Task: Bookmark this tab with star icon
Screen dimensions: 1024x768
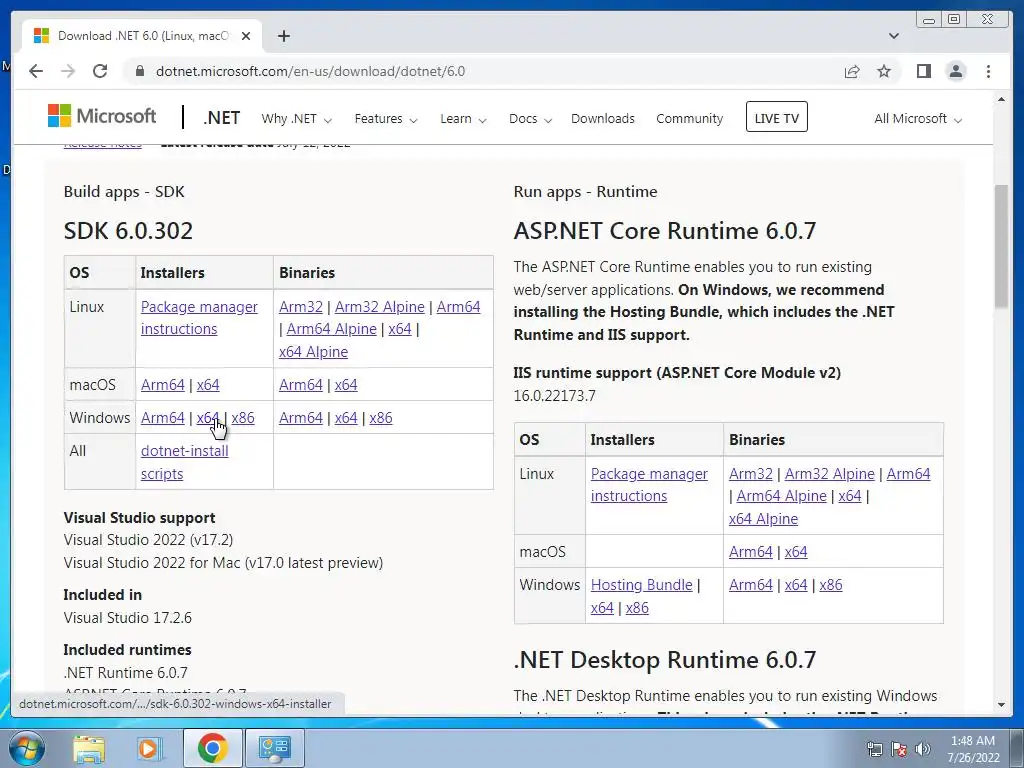Action: (884, 71)
